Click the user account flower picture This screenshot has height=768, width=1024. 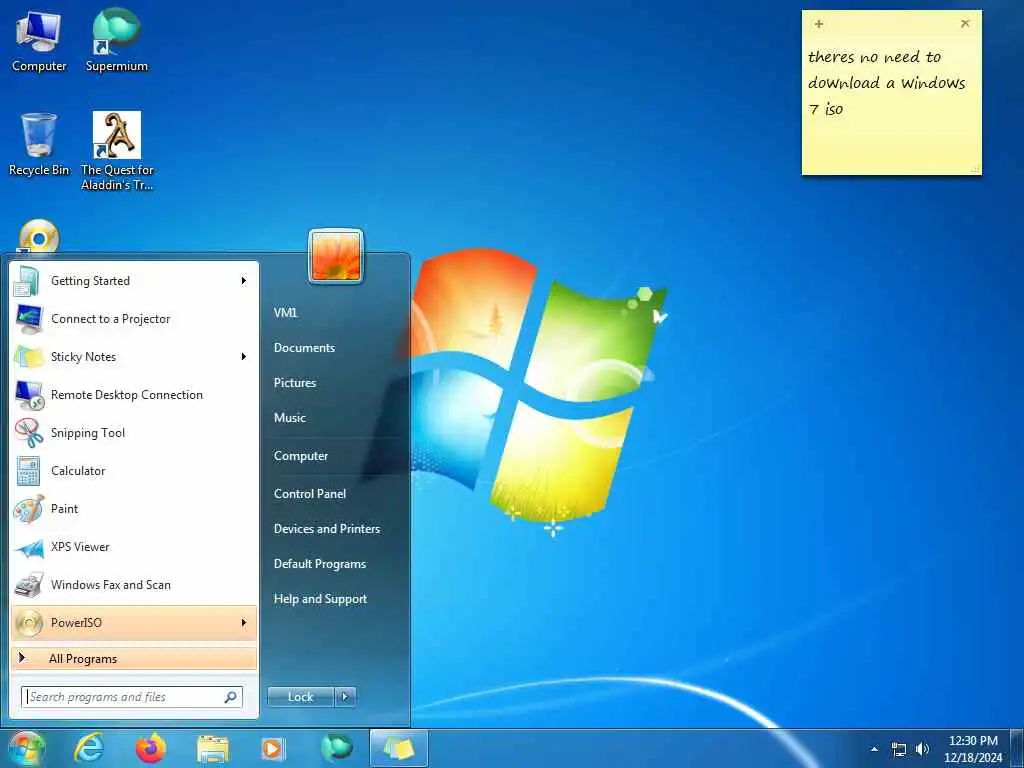click(x=336, y=256)
